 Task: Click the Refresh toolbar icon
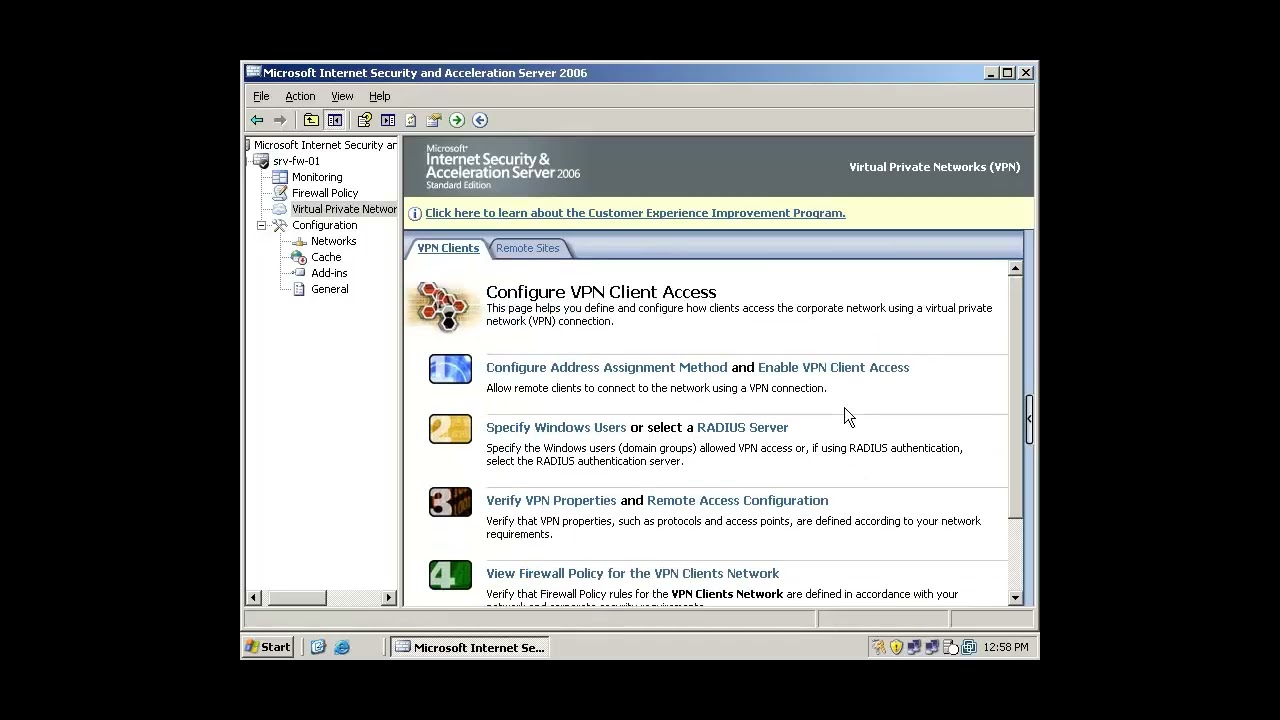[410, 120]
